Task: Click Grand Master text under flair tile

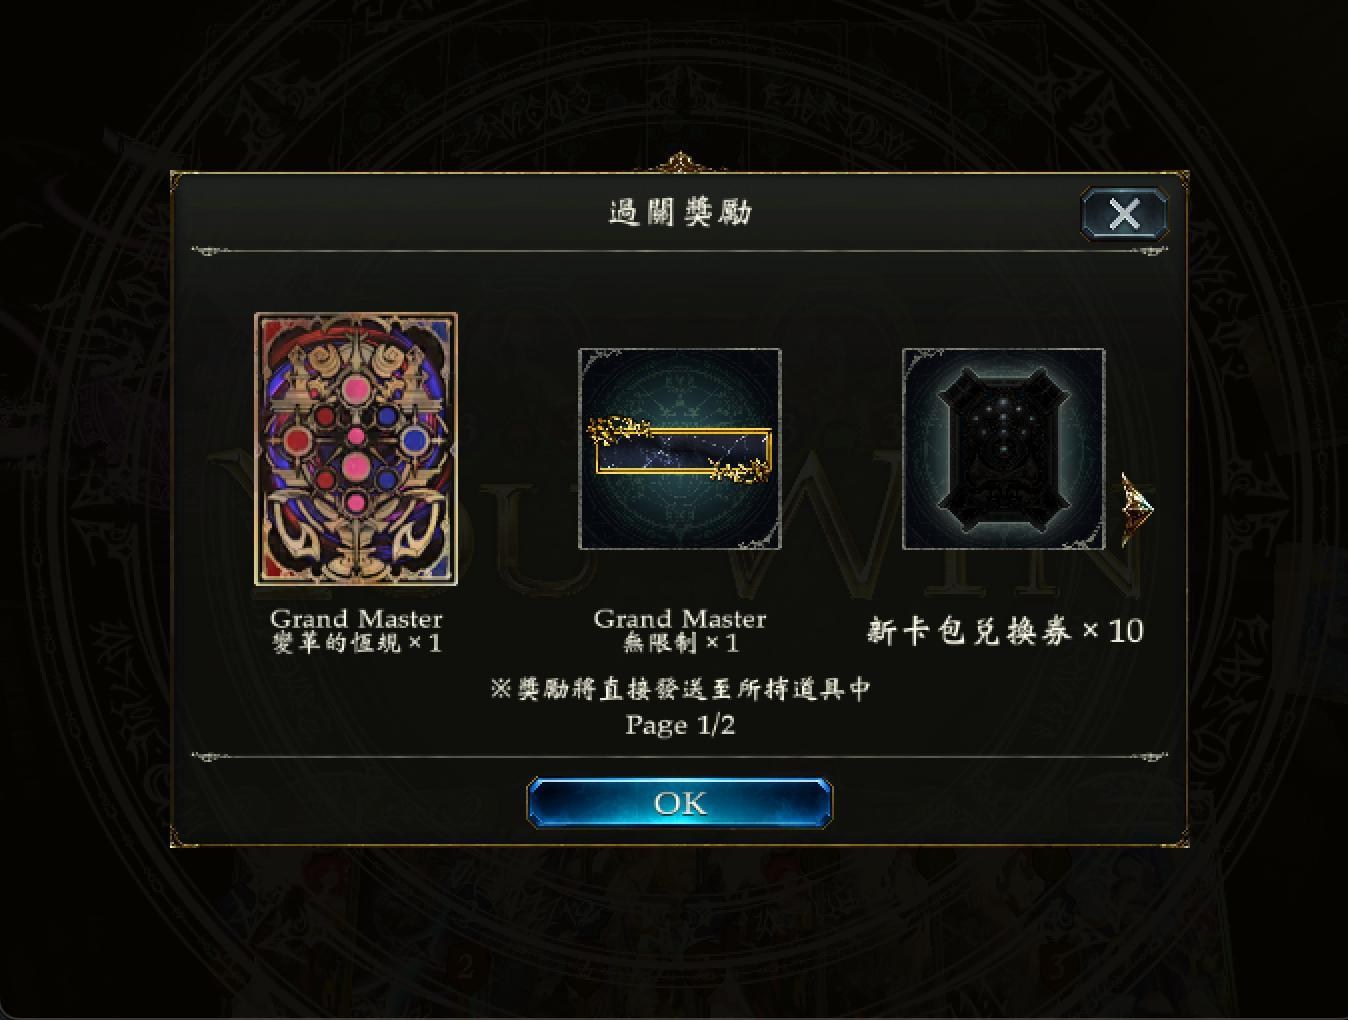Action: (680, 619)
